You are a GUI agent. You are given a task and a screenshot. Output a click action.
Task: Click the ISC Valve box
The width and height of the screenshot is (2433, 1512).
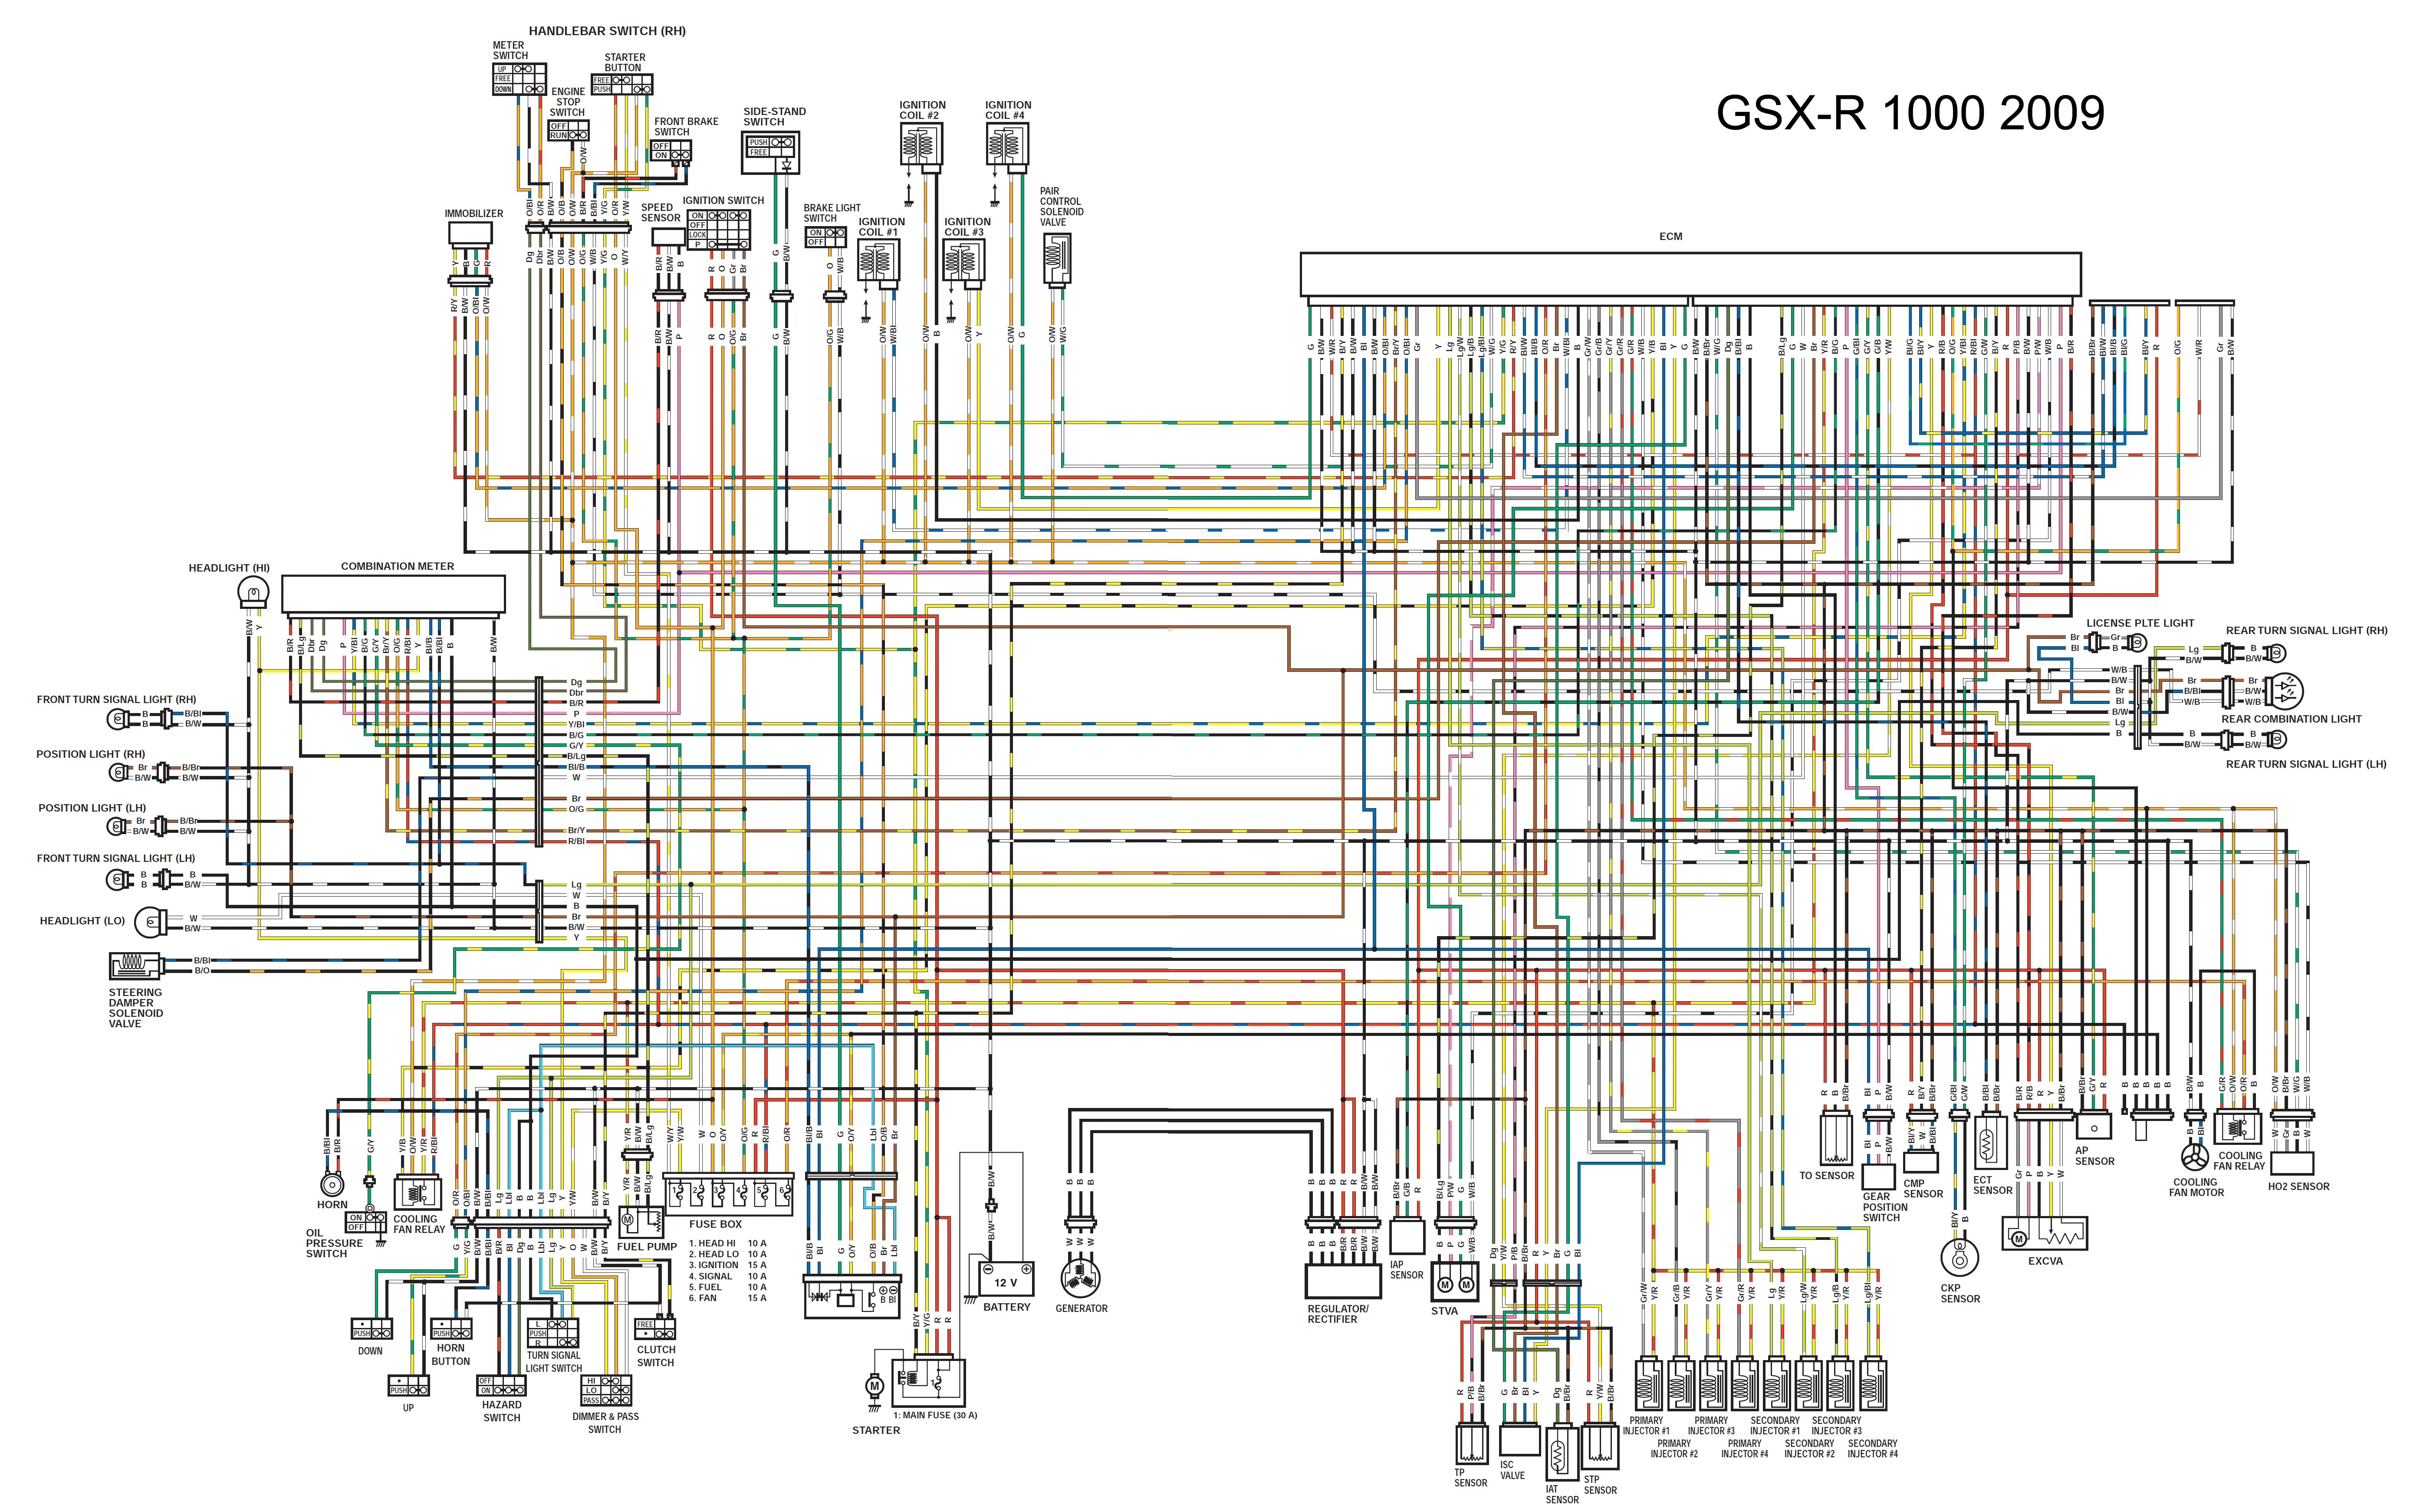point(1519,1440)
